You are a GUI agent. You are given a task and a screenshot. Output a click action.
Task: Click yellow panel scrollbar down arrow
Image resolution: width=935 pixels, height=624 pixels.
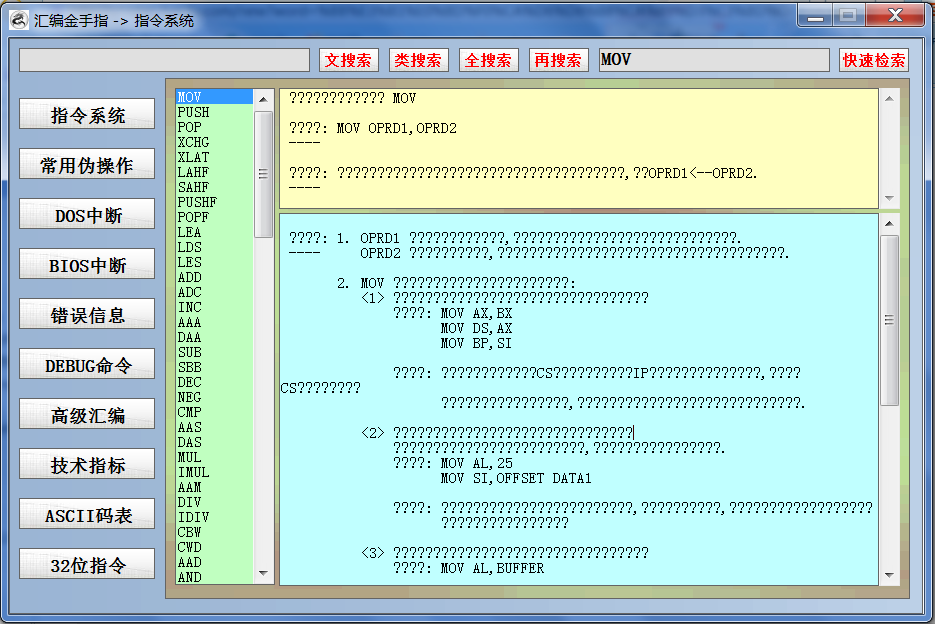[x=889, y=198]
